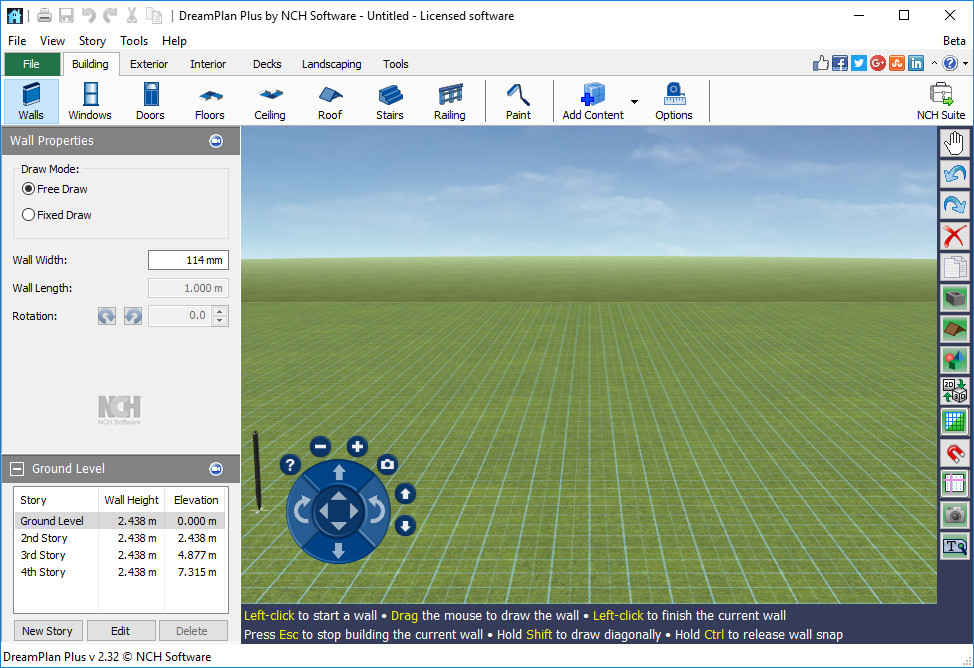Zoom out with the minus navigation button

coord(321,446)
